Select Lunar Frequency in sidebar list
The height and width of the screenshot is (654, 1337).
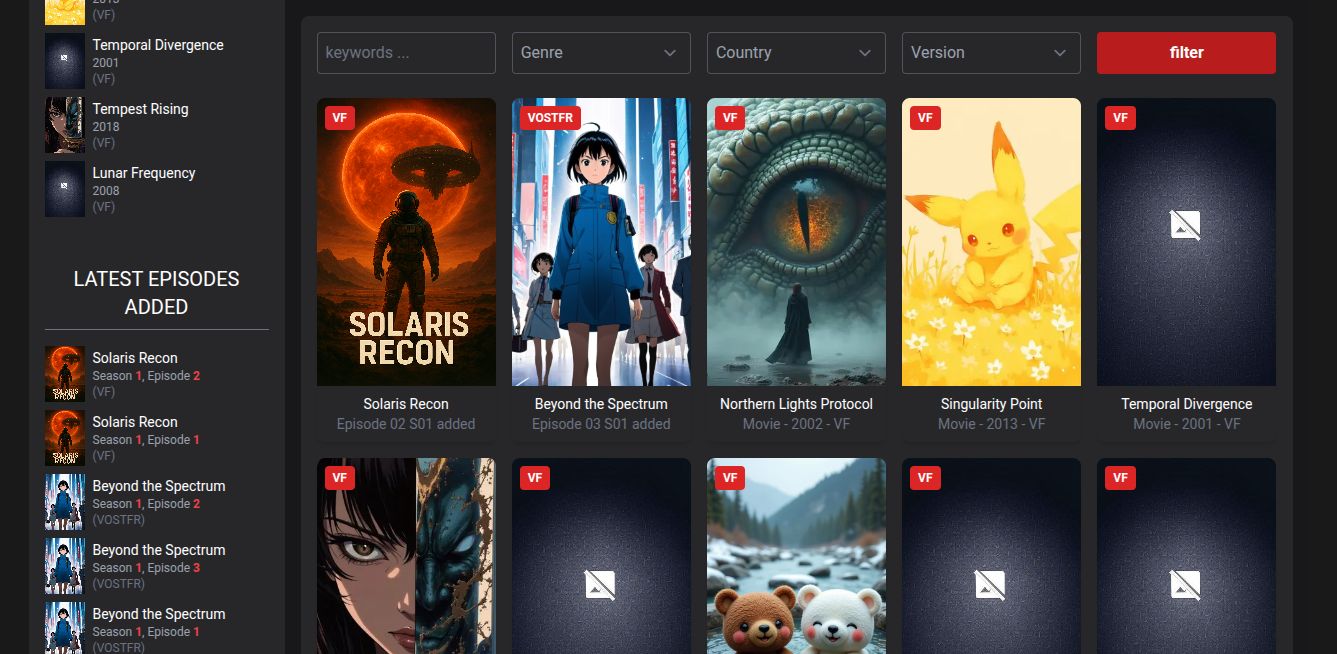(144, 173)
